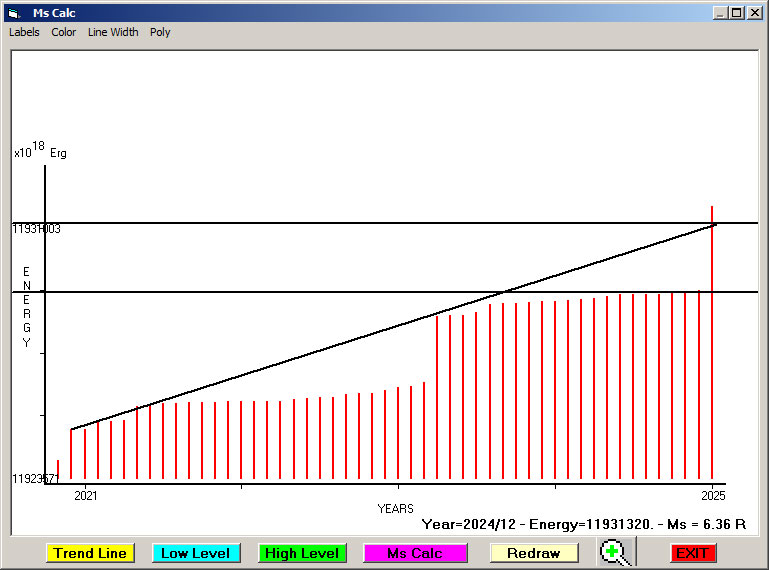Maximize the Ms Calc window

[737, 13]
